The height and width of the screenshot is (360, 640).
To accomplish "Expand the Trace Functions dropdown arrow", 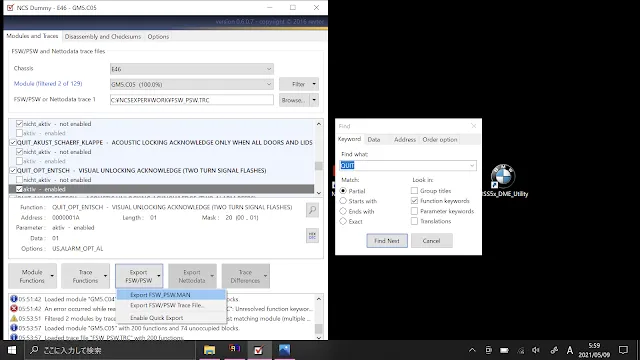I will [105, 276].
